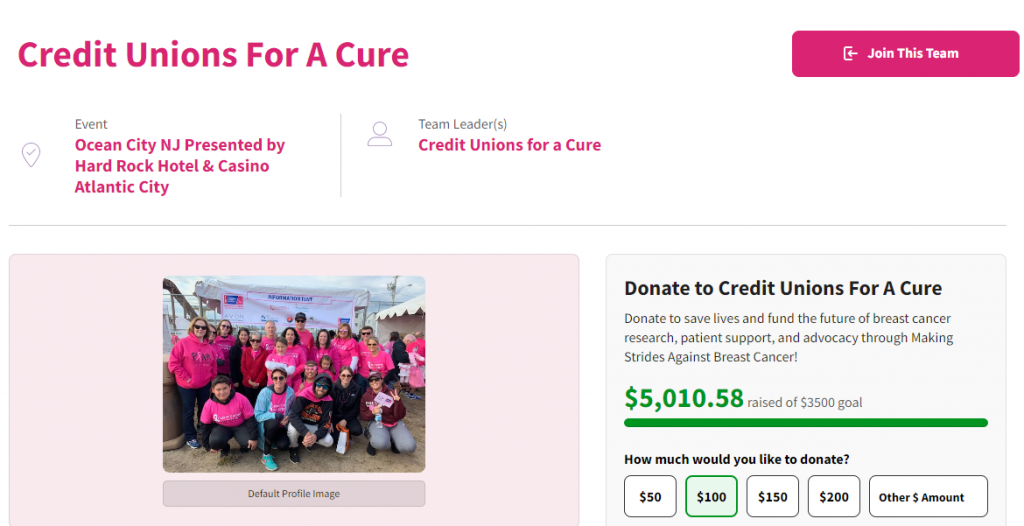
Task: Click the donation description paragraph
Action: pos(788,338)
